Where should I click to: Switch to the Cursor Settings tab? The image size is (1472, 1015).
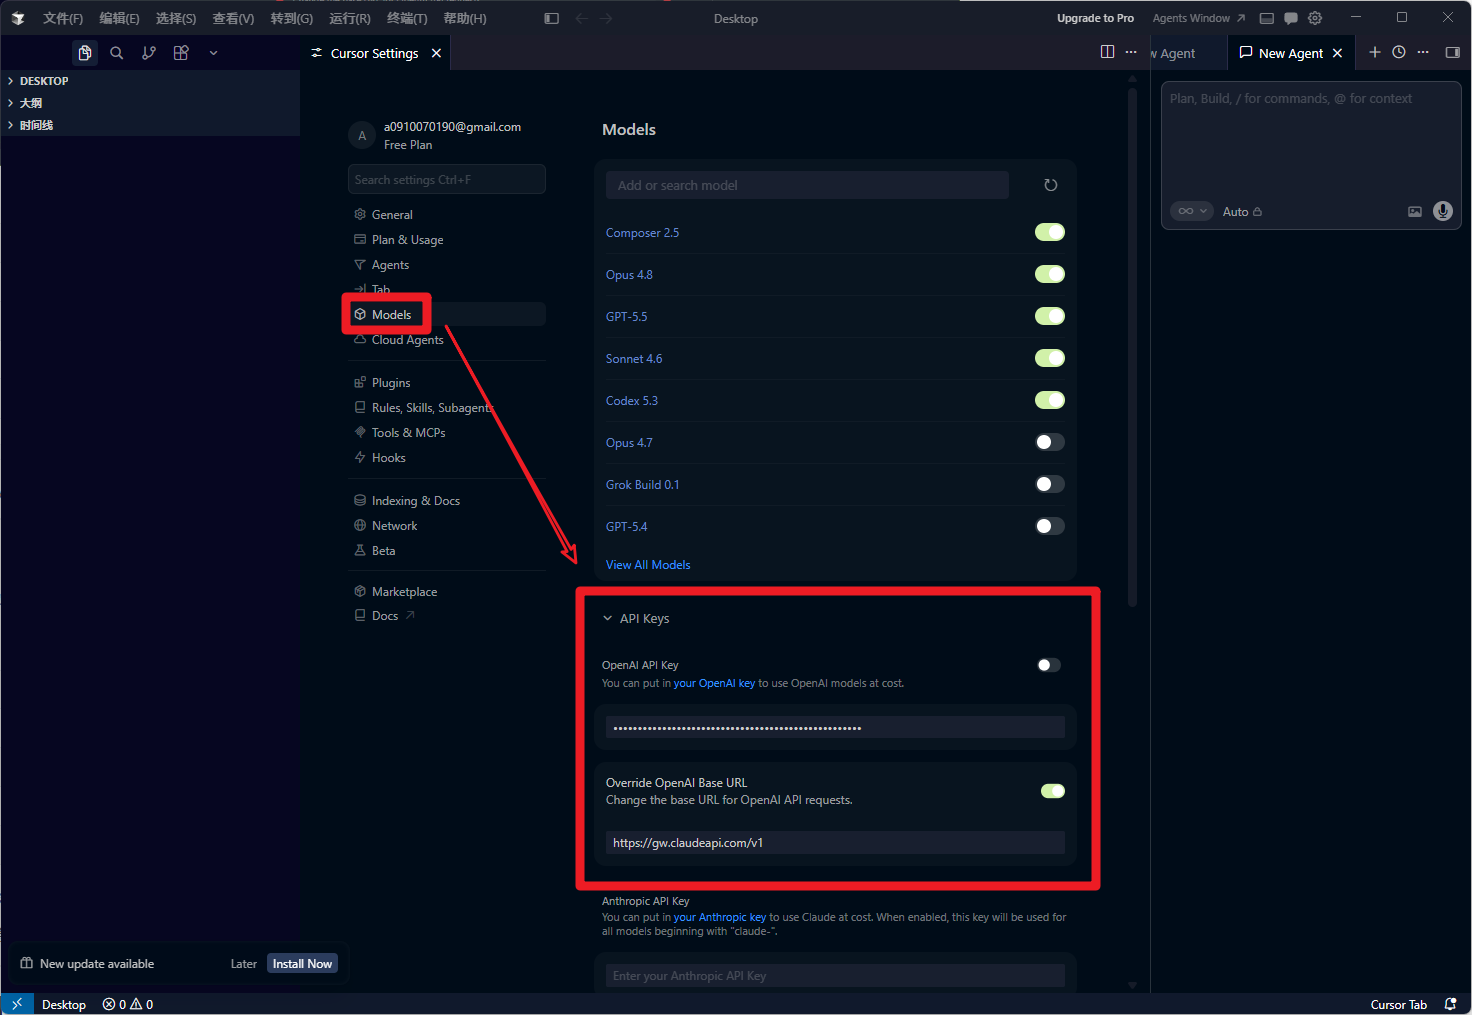click(375, 53)
